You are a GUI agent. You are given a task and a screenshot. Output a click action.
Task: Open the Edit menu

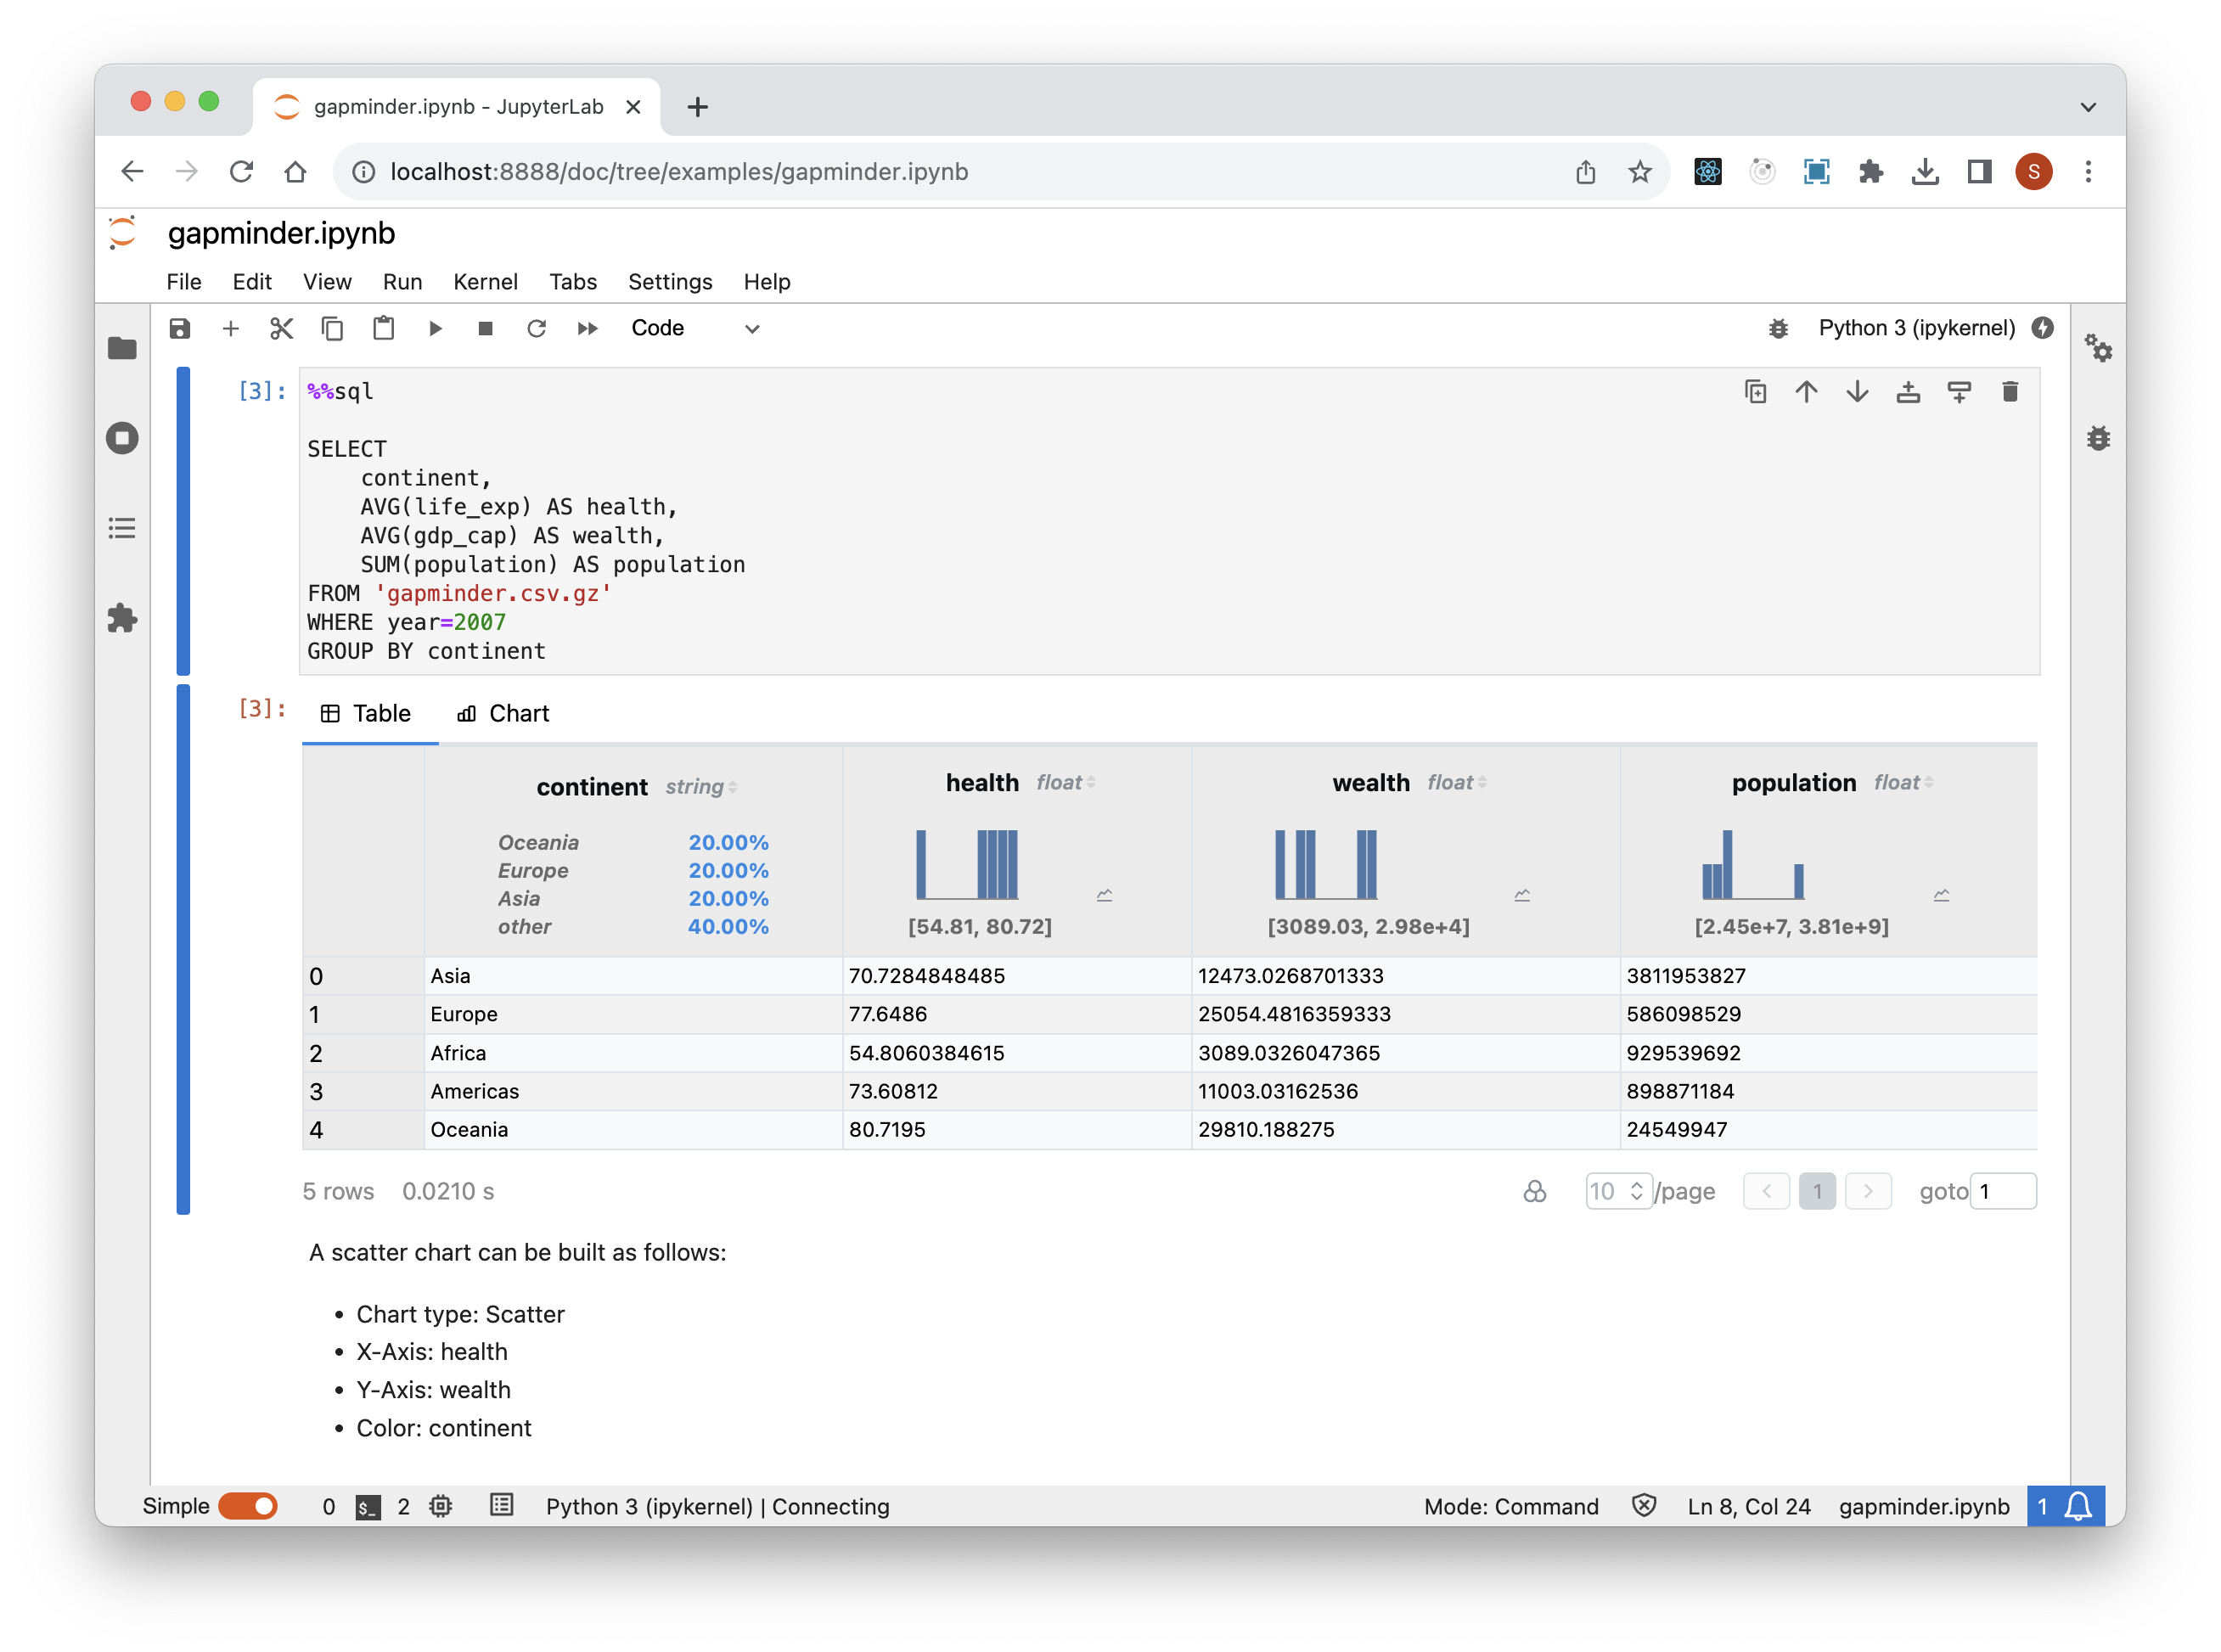tap(252, 282)
